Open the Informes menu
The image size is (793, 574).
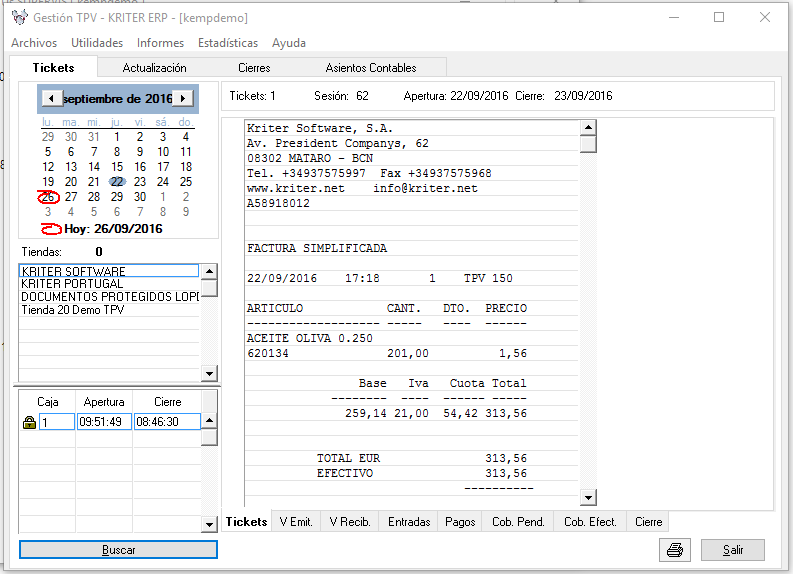160,43
